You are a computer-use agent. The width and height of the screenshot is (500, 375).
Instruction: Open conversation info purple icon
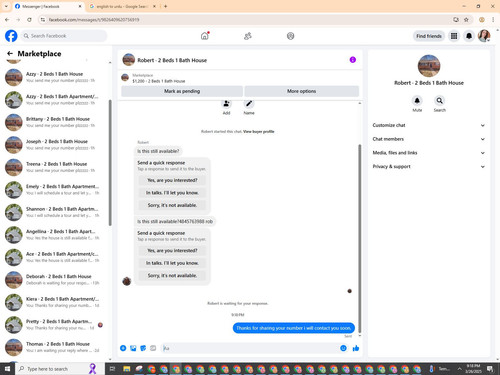353,60
